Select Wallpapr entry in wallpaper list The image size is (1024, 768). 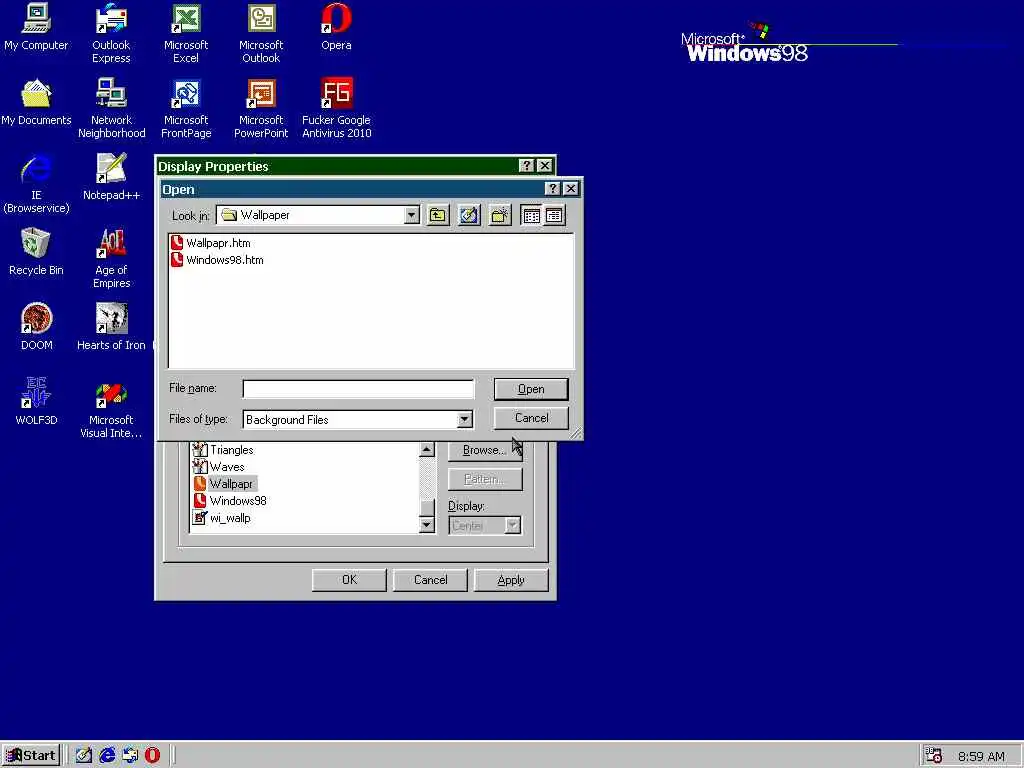[224, 484]
